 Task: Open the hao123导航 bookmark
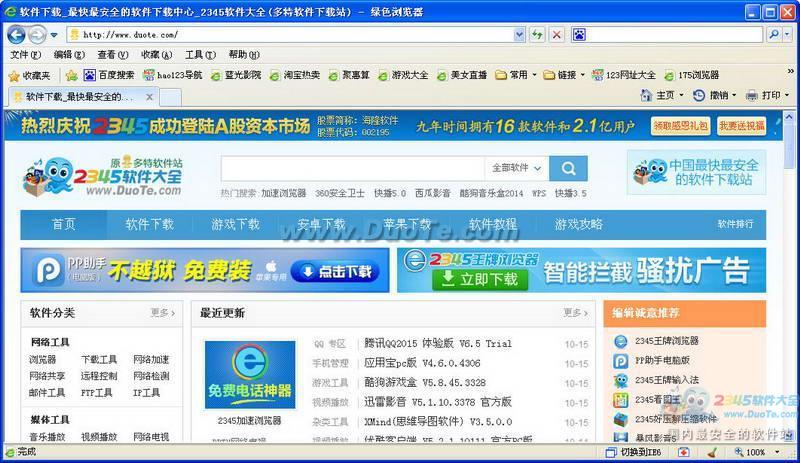click(x=172, y=75)
